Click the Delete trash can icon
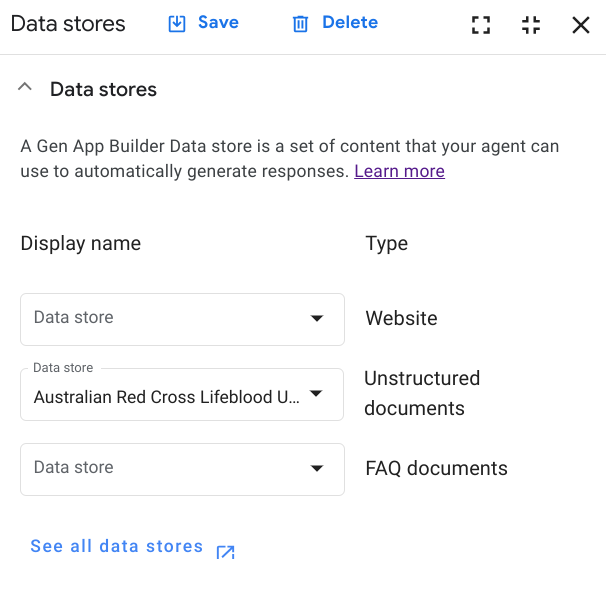This screenshot has height=596, width=606. 300,24
